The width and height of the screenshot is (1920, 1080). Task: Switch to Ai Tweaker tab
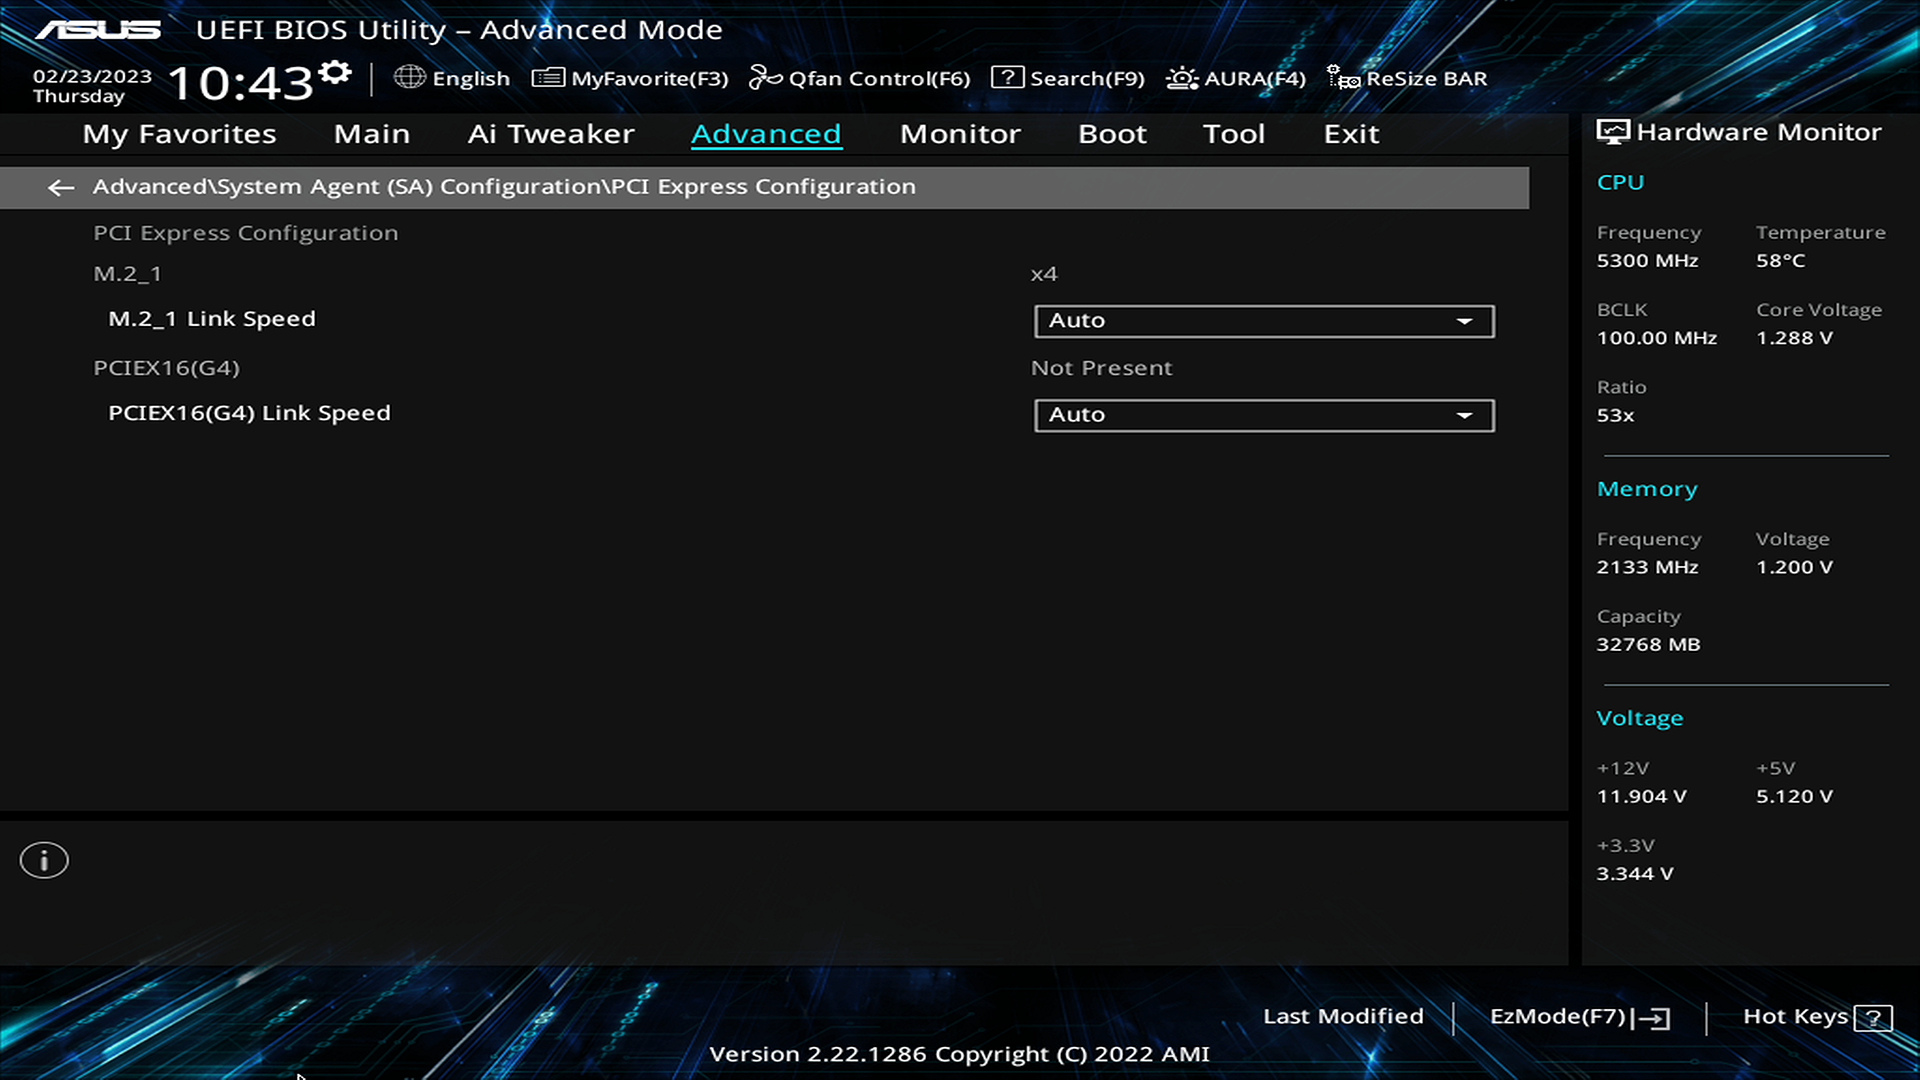click(x=551, y=134)
